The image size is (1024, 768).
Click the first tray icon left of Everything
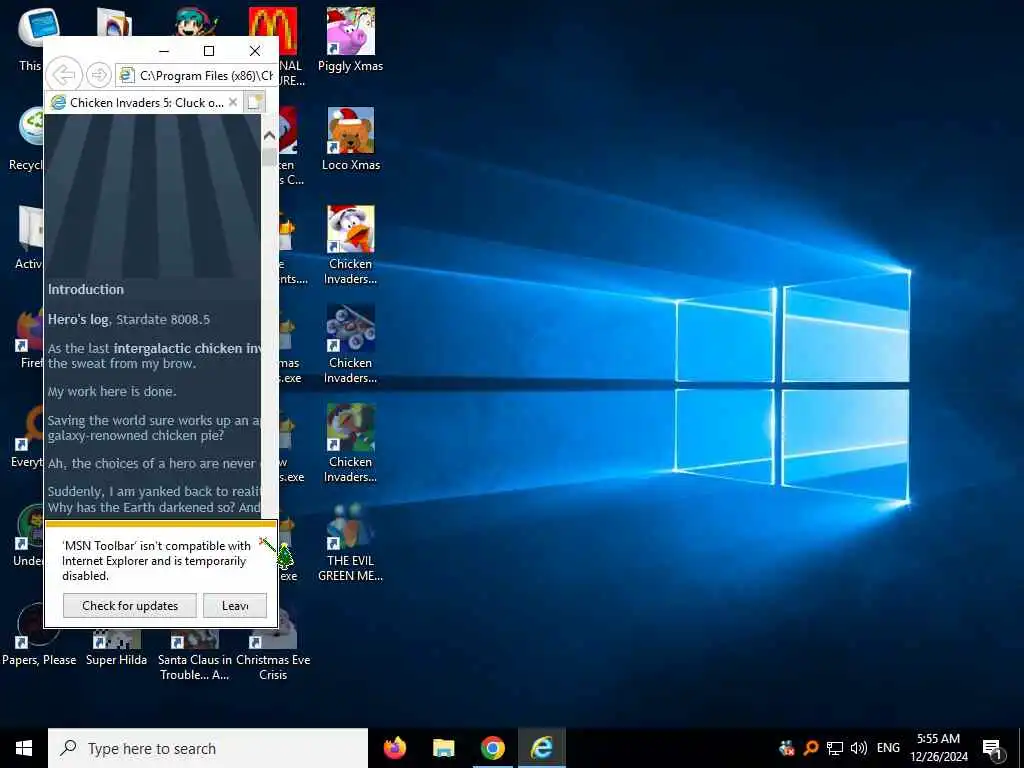tap(787, 748)
